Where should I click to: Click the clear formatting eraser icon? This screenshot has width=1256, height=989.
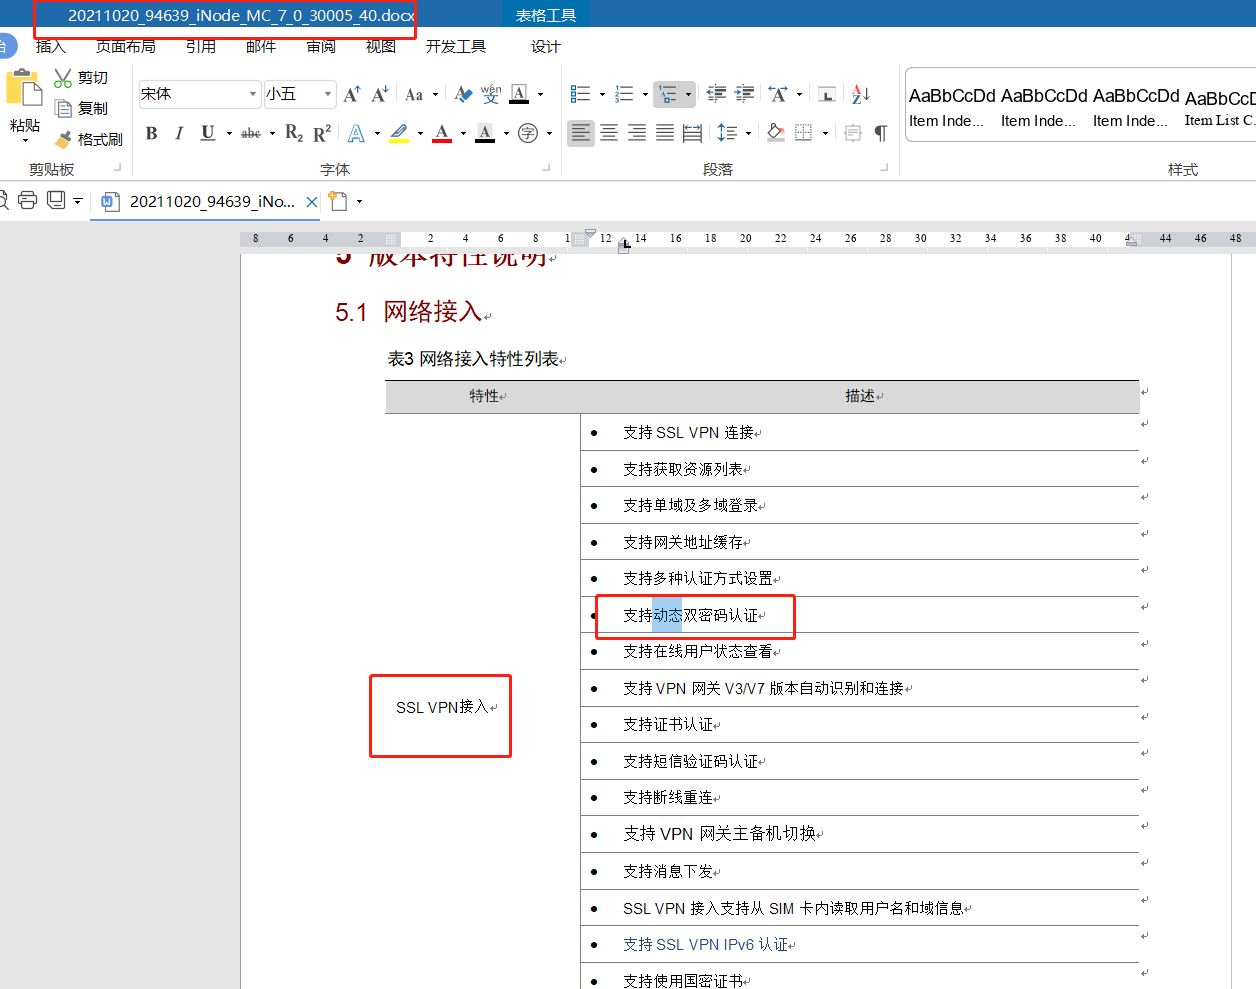(x=463, y=94)
